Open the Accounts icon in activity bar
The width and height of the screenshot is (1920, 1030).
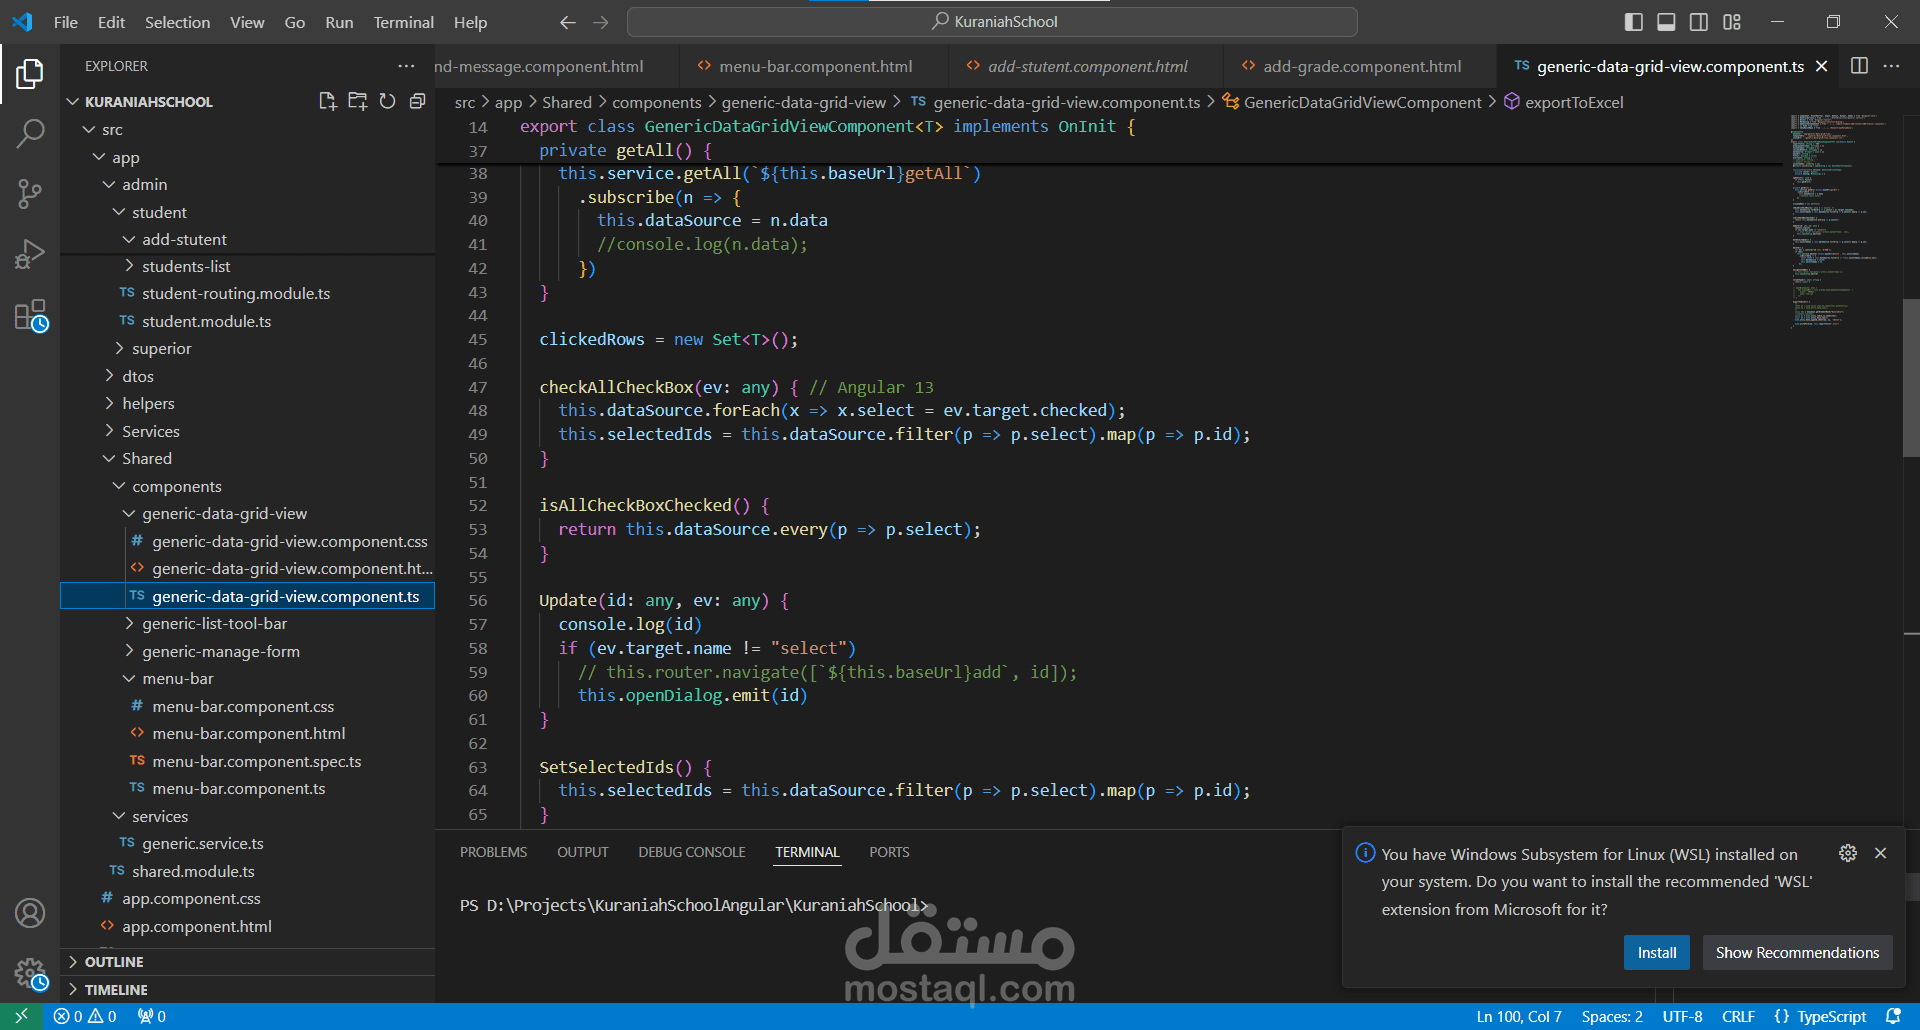30,913
